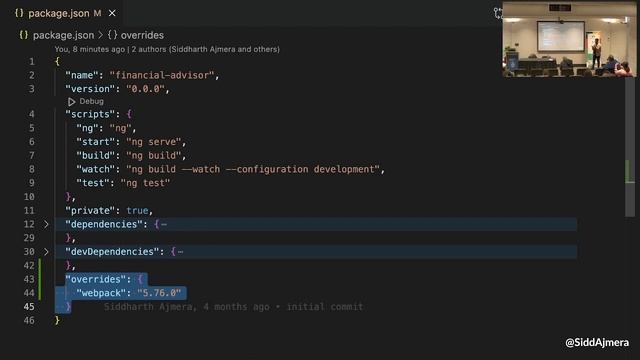Expand the folded devDependencies block
This screenshot has width=640, height=360.
point(46,252)
